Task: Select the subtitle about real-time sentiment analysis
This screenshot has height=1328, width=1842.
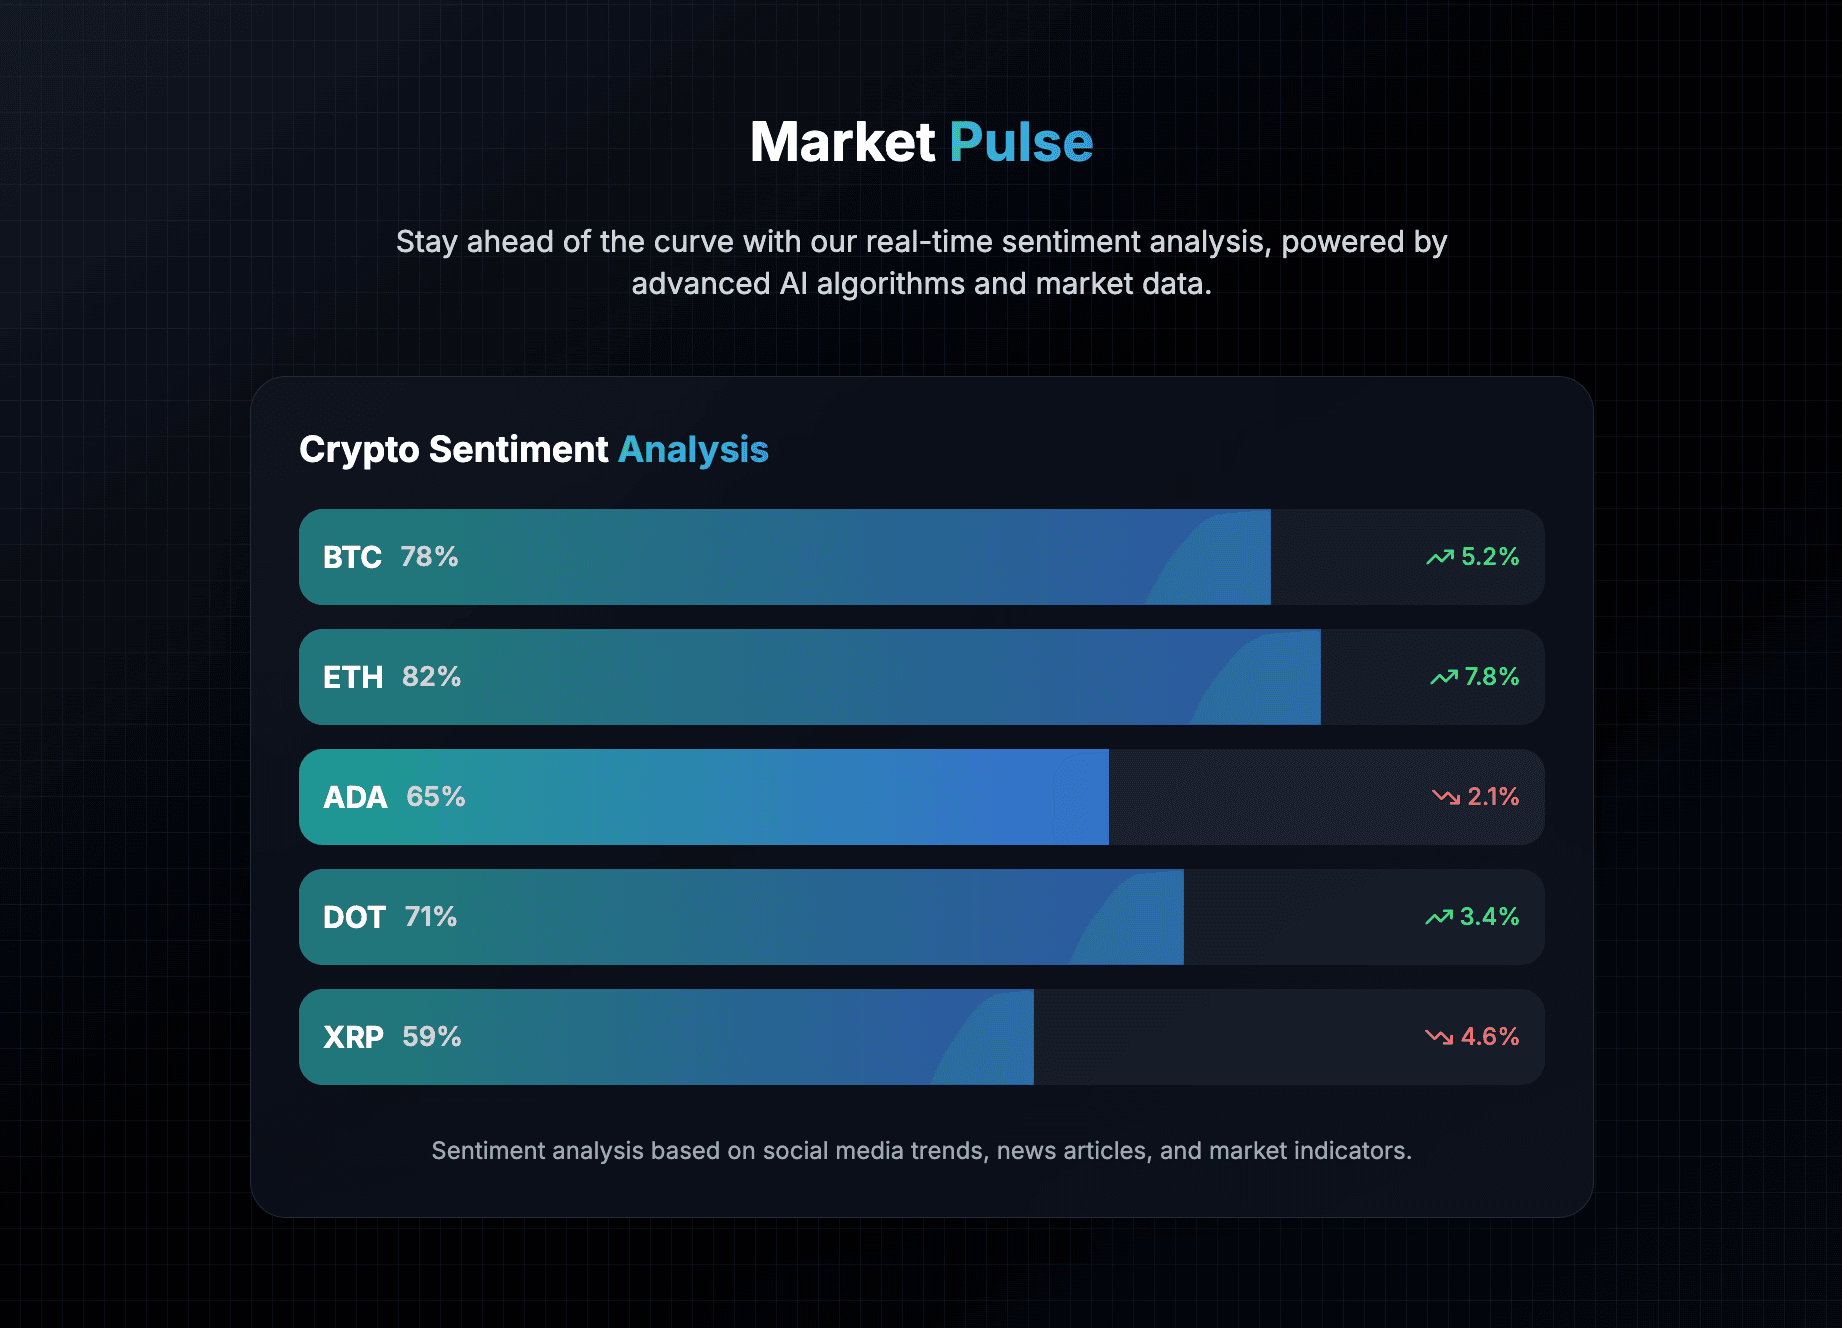Action: coord(921,262)
